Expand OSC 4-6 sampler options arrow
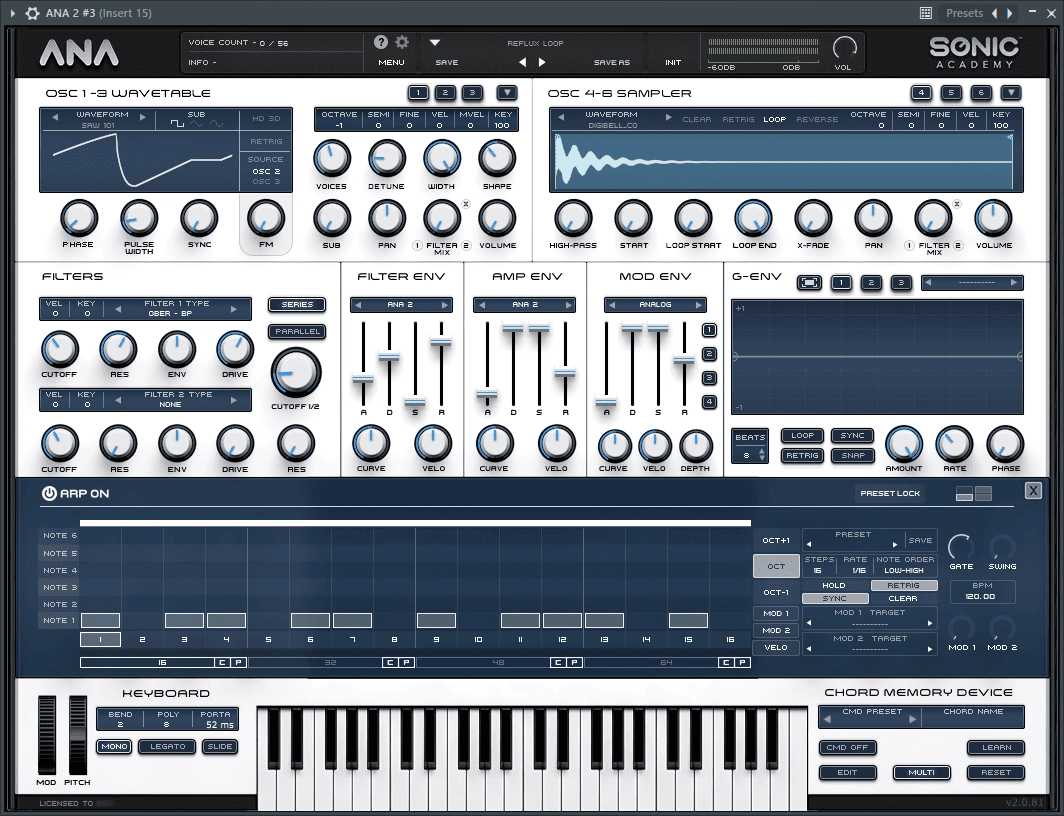This screenshot has height=816, width=1064. click(1011, 92)
